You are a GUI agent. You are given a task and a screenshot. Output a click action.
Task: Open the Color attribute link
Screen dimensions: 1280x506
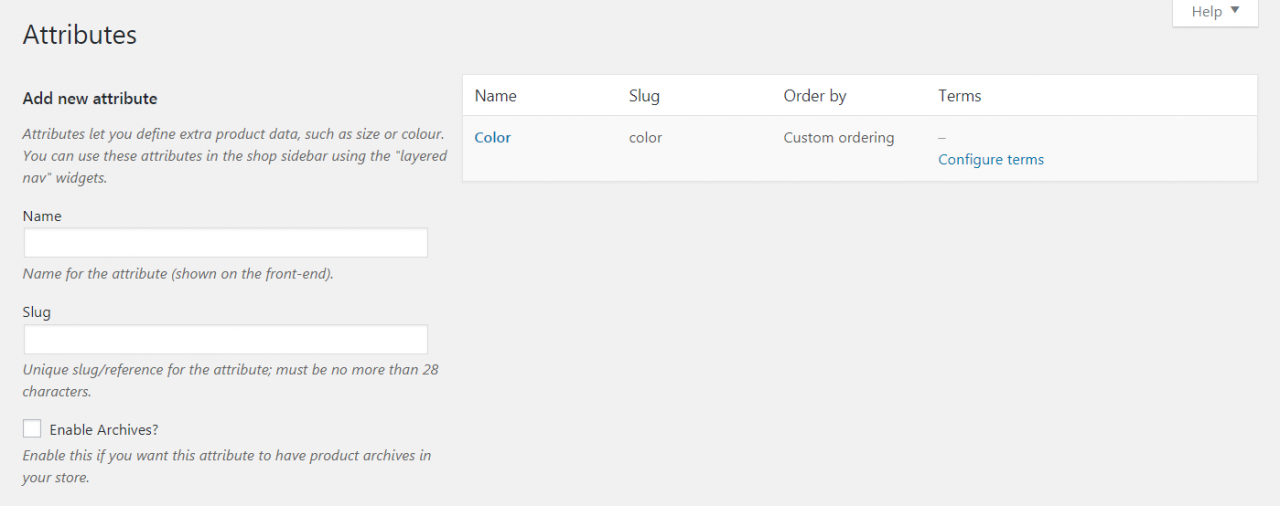492,138
